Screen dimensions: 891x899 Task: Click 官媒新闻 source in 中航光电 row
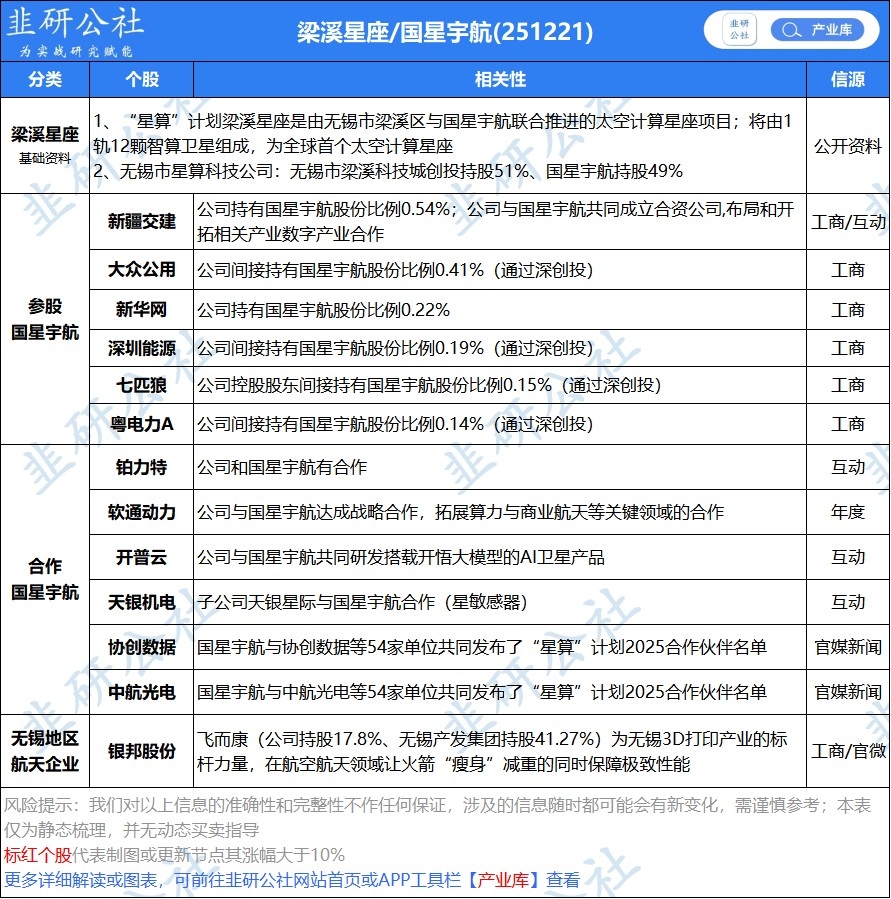point(847,692)
